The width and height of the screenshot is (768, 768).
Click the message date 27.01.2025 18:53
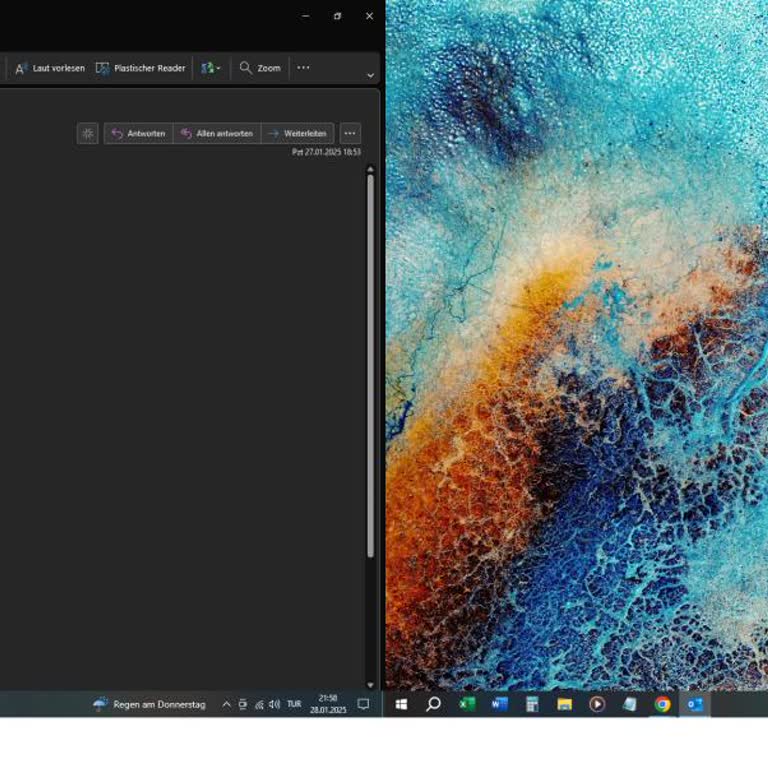pos(327,152)
